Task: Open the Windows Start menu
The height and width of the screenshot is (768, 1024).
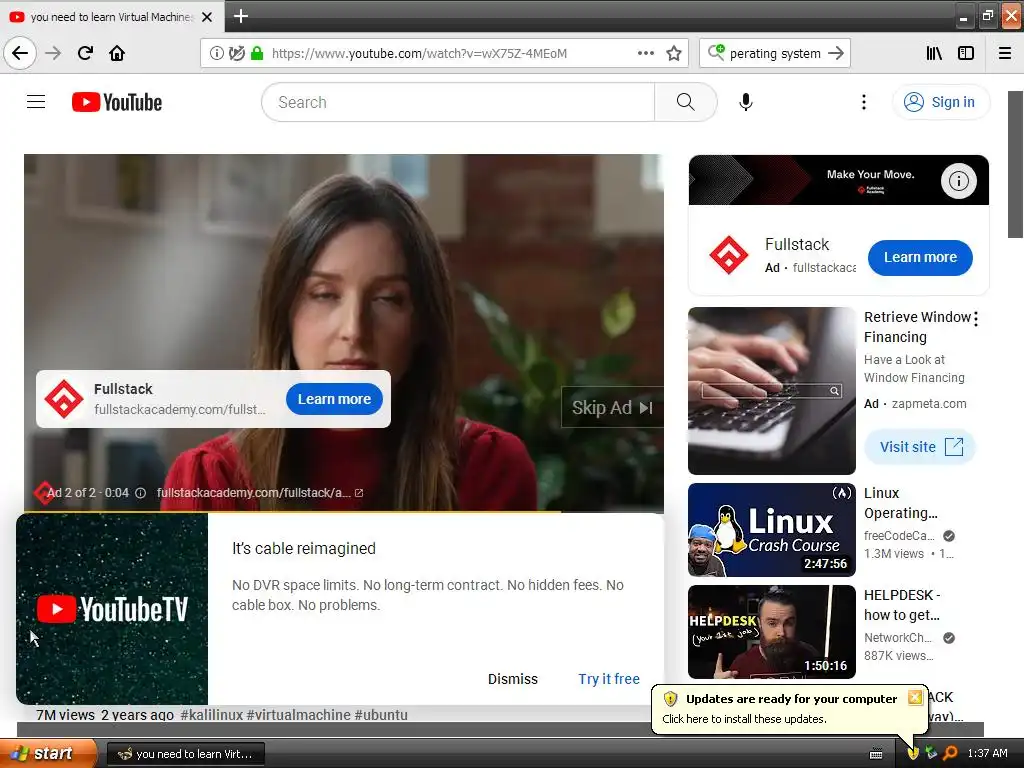Action: pos(48,753)
